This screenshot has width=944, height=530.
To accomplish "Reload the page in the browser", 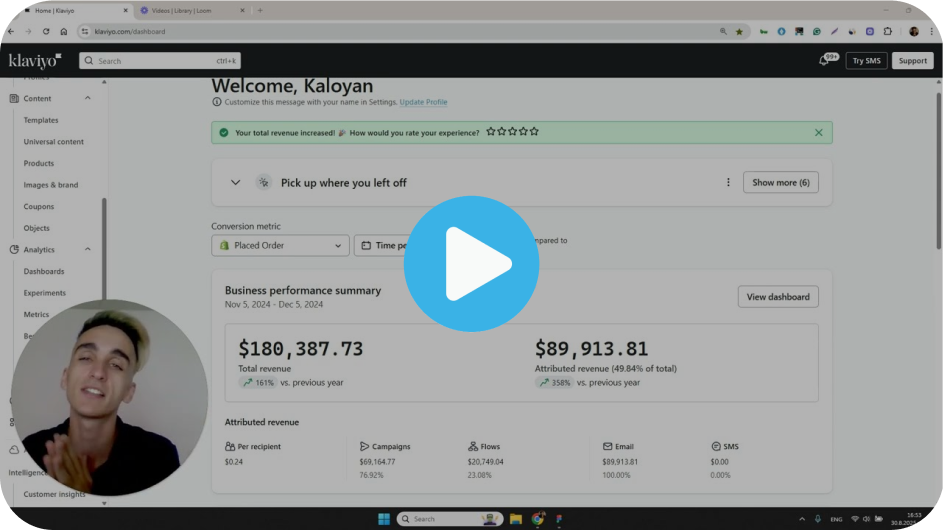I will pyautogui.click(x=45, y=31).
